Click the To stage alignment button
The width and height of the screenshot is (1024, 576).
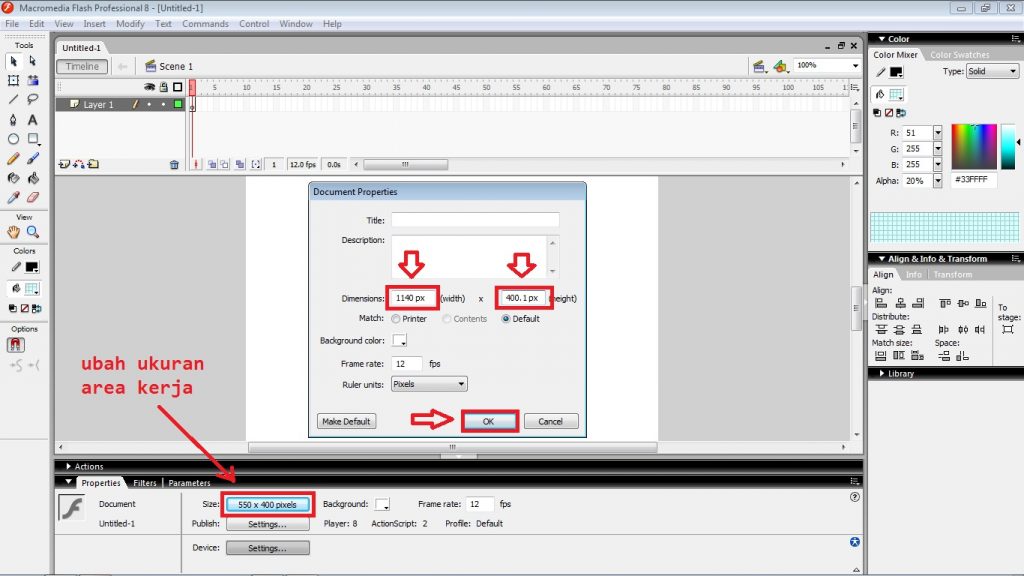point(1008,329)
